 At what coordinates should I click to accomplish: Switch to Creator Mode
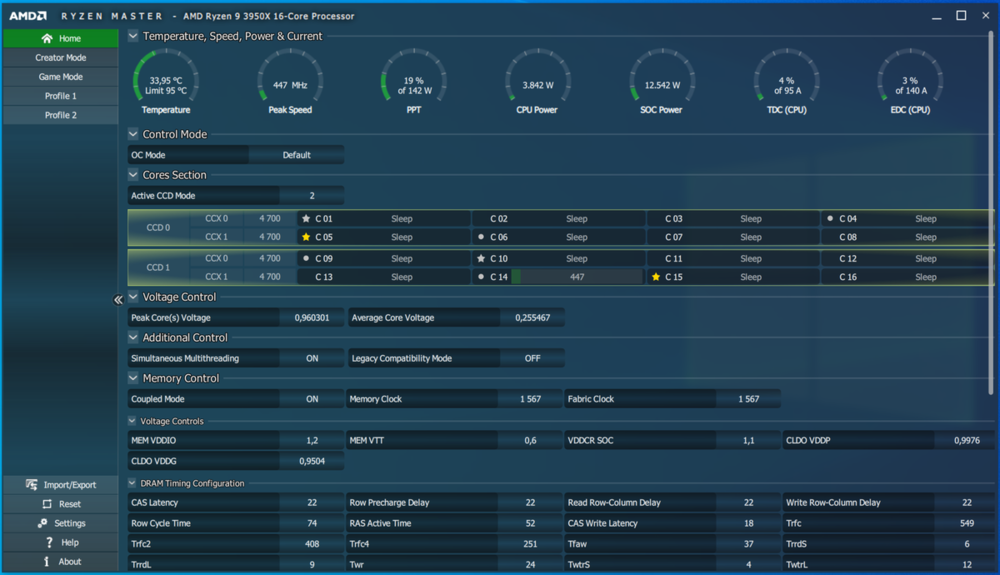[x=61, y=57]
